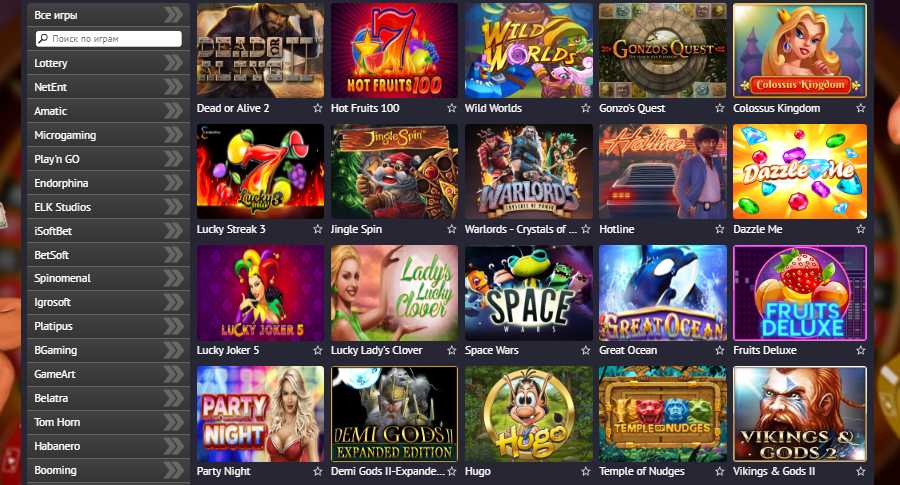Expand the Microgaming chevron arrows
Image resolution: width=900 pixels, height=485 pixels.
173,135
